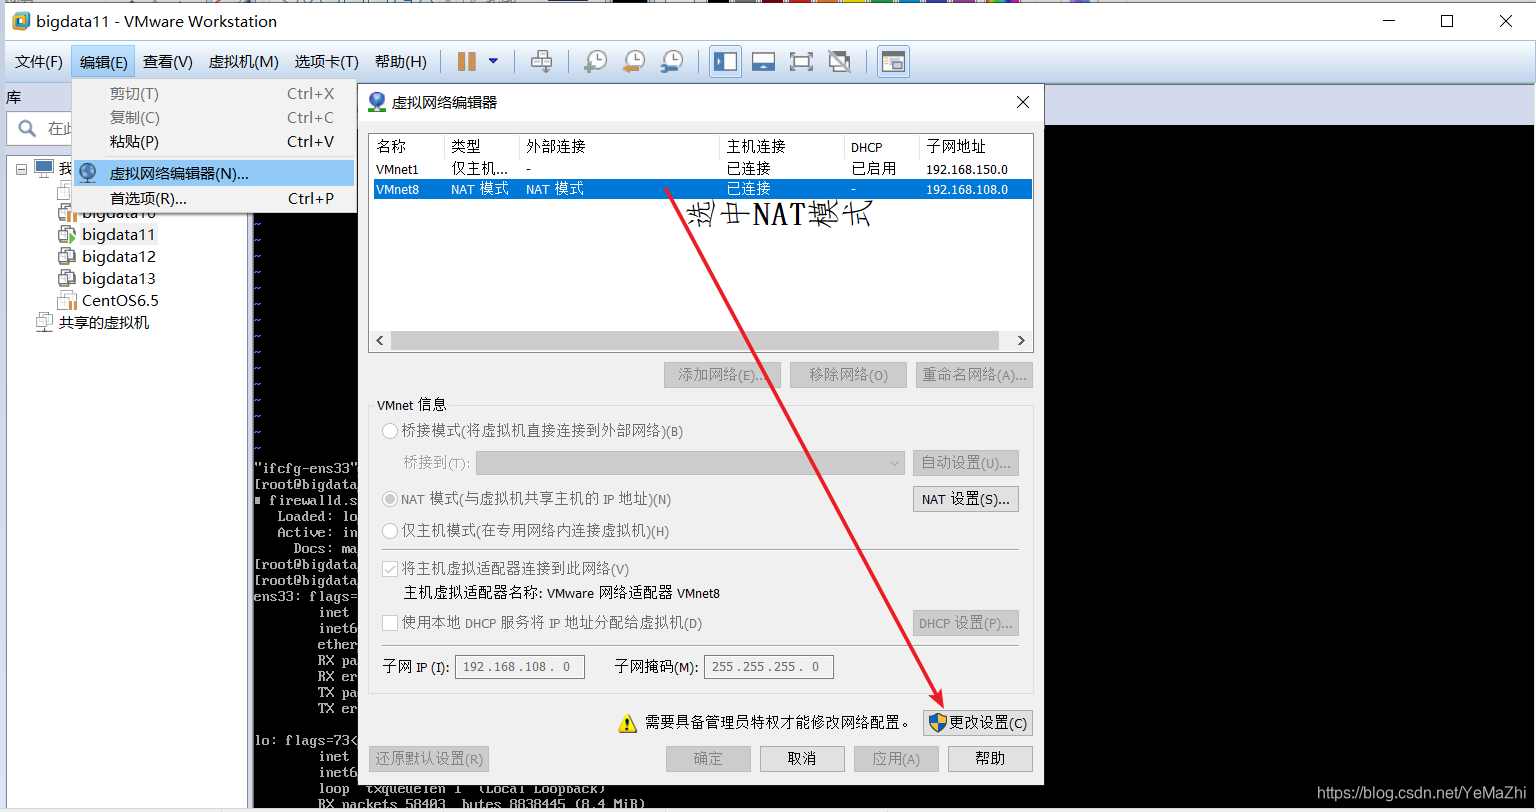
Task: Open the 帮助(H) menu
Action: pos(400,62)
